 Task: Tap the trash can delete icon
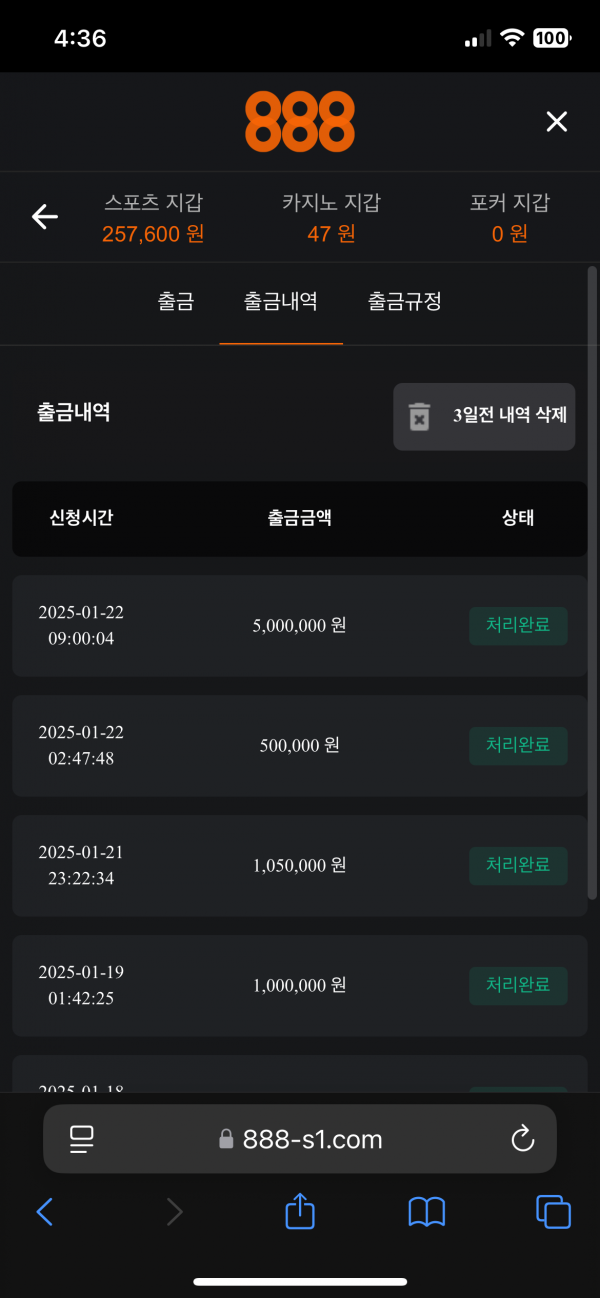point(419,416)
